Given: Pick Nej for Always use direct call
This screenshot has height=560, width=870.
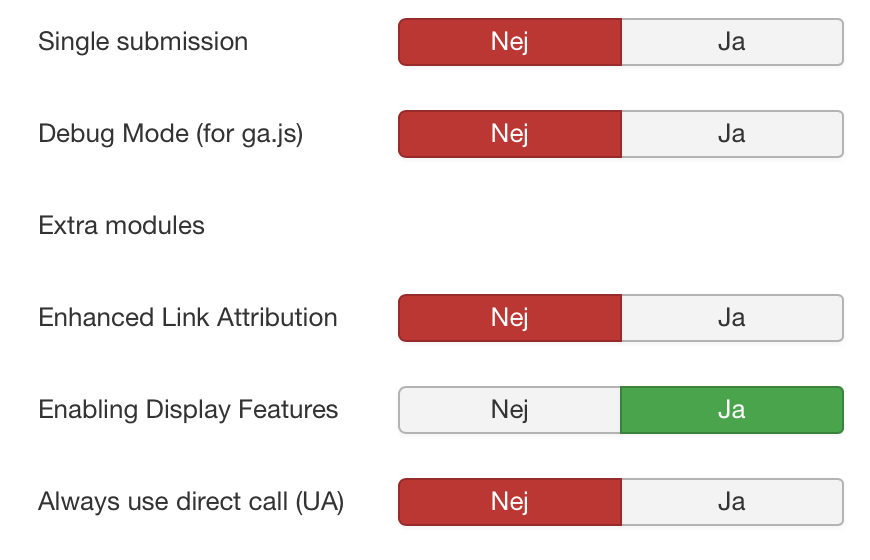Looking at the screenshot, I should click(510, 502).
